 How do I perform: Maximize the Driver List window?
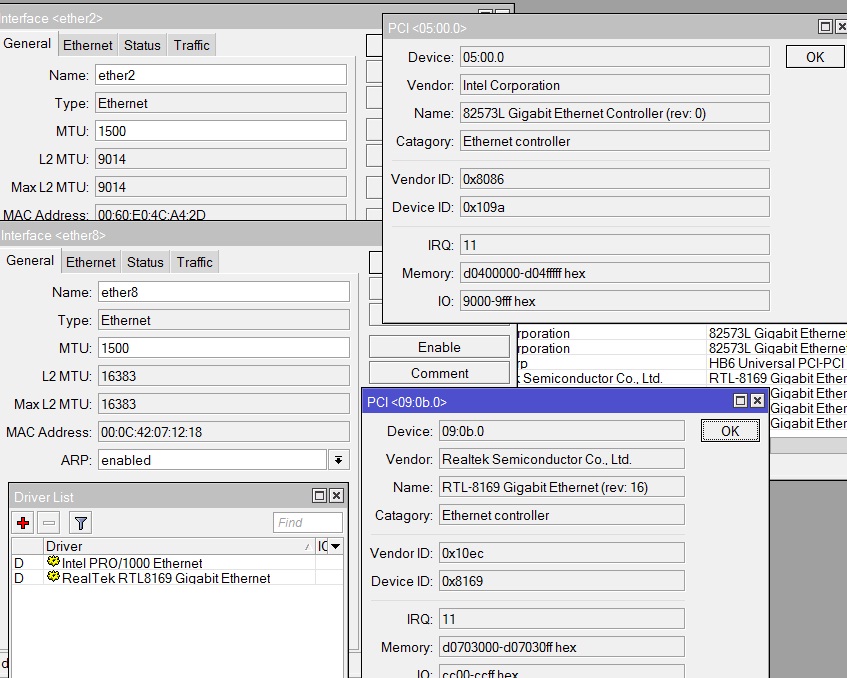point(319,495)
